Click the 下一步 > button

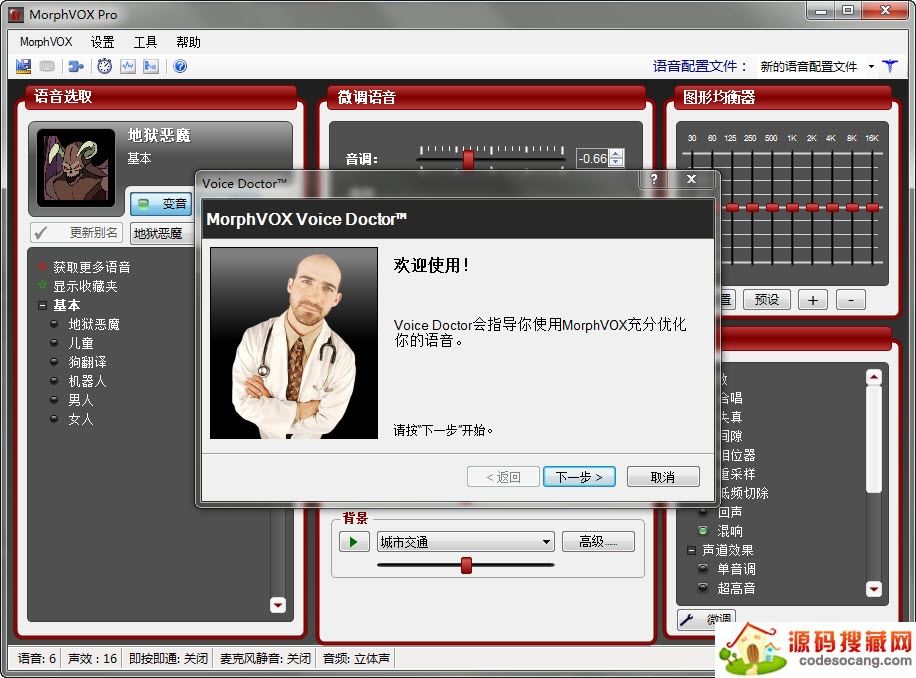tap(579, 477)
